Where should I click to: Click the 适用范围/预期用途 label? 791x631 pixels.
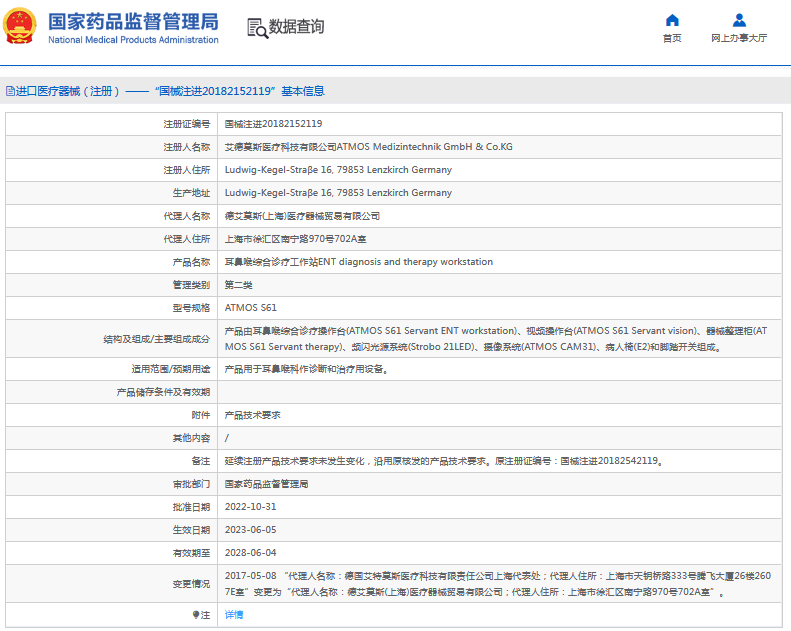[171, 370]
